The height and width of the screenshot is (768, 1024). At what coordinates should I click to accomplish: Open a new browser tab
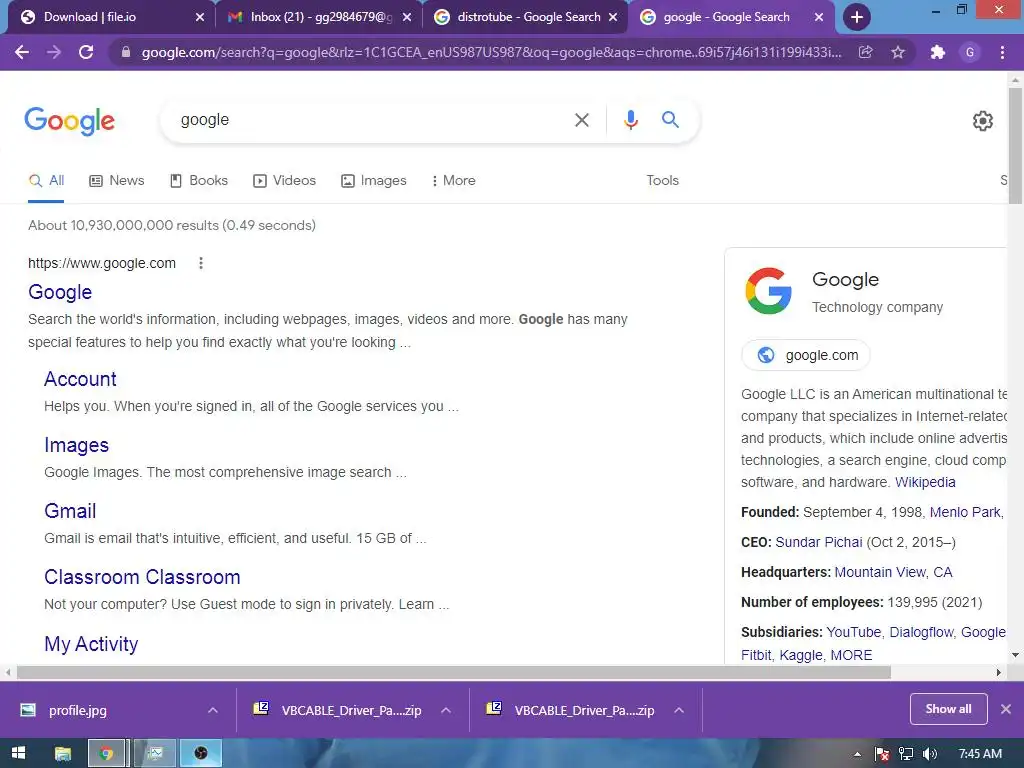pos(857,17)
